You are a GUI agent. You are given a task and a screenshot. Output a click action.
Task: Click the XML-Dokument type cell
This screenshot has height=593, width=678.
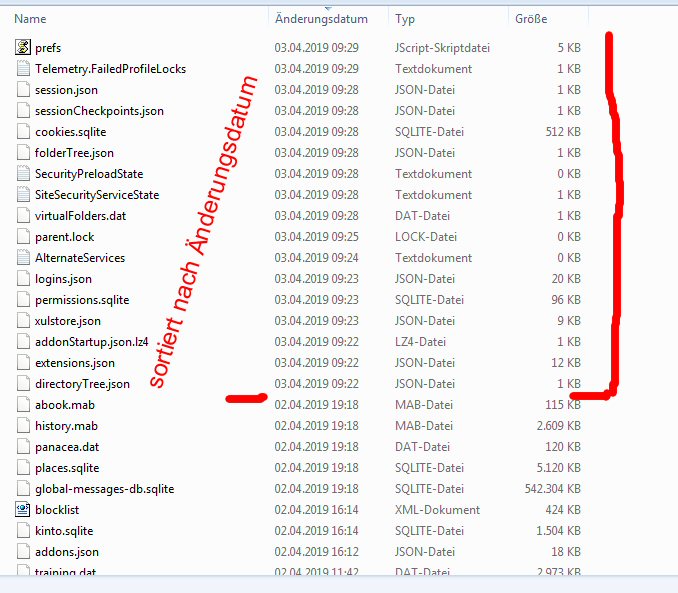click(437, 510)
